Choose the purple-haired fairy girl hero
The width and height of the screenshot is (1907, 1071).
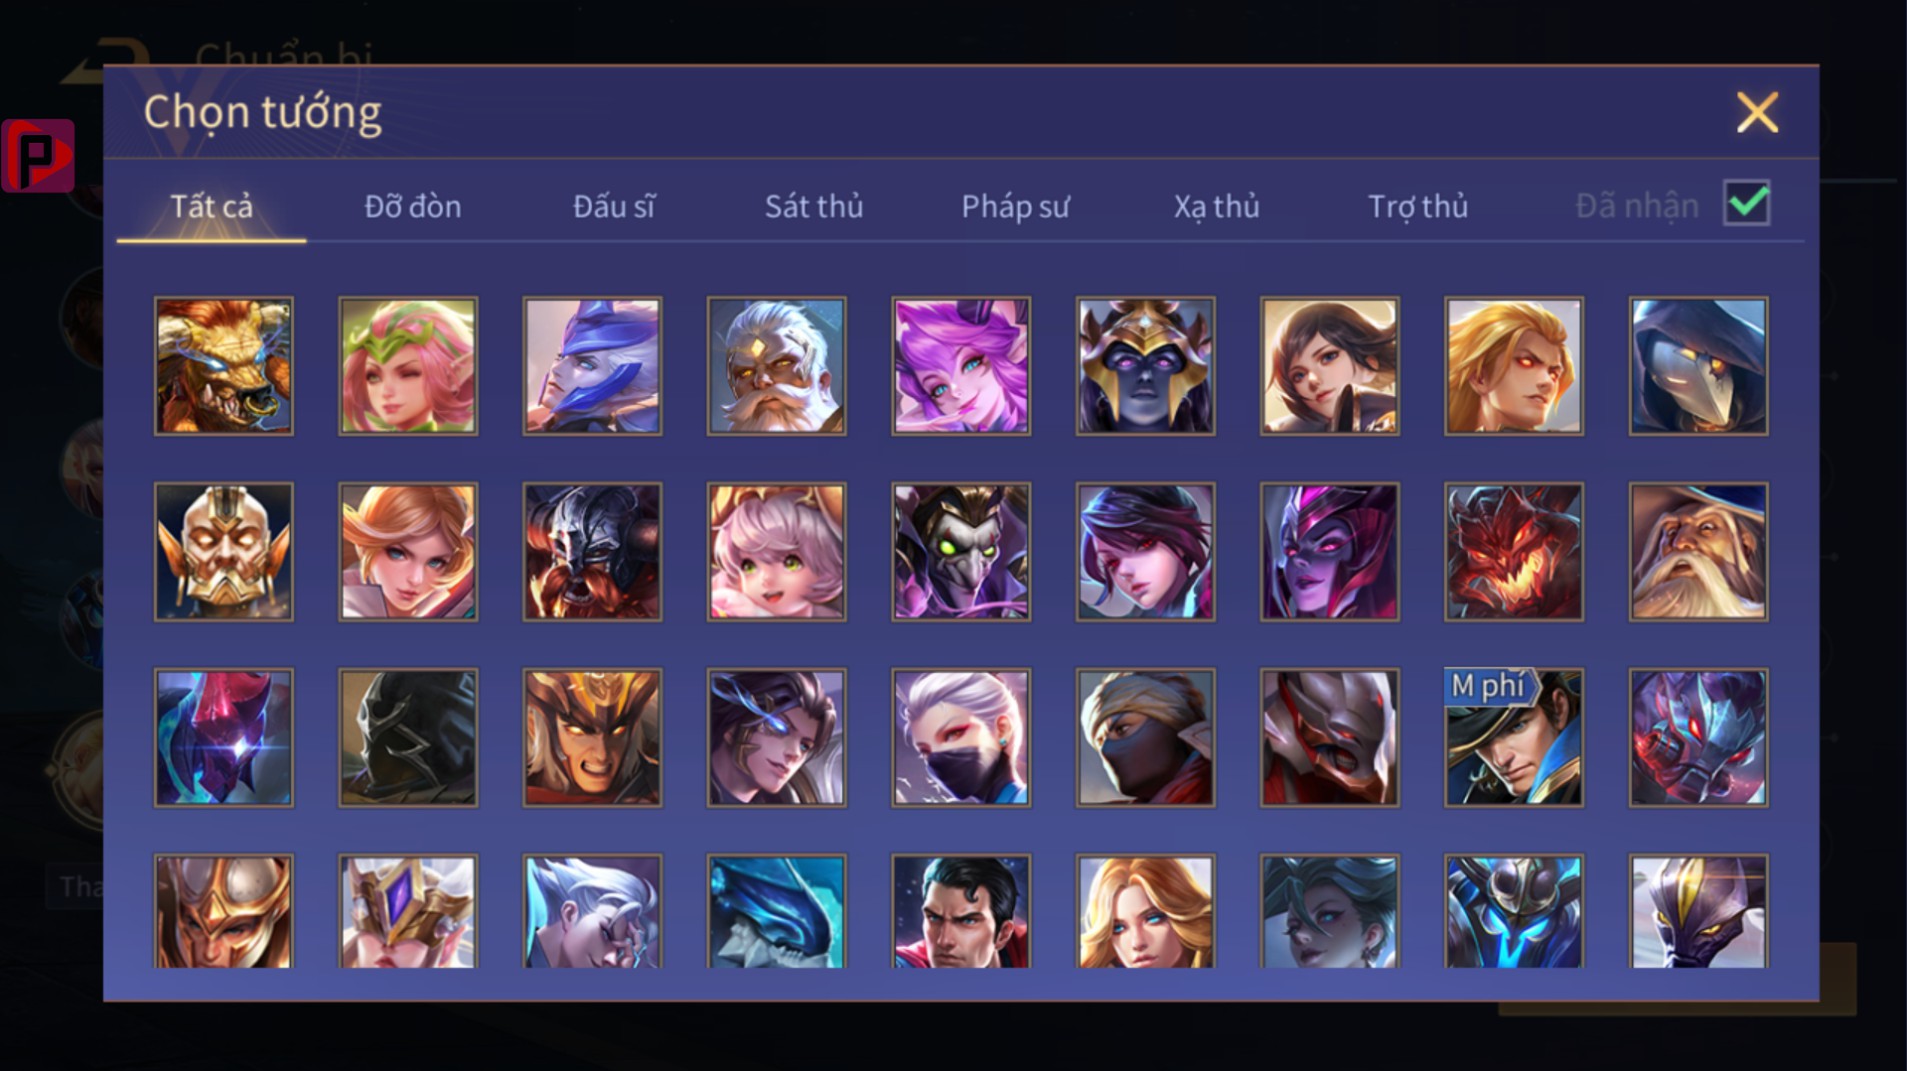[961, 366]
